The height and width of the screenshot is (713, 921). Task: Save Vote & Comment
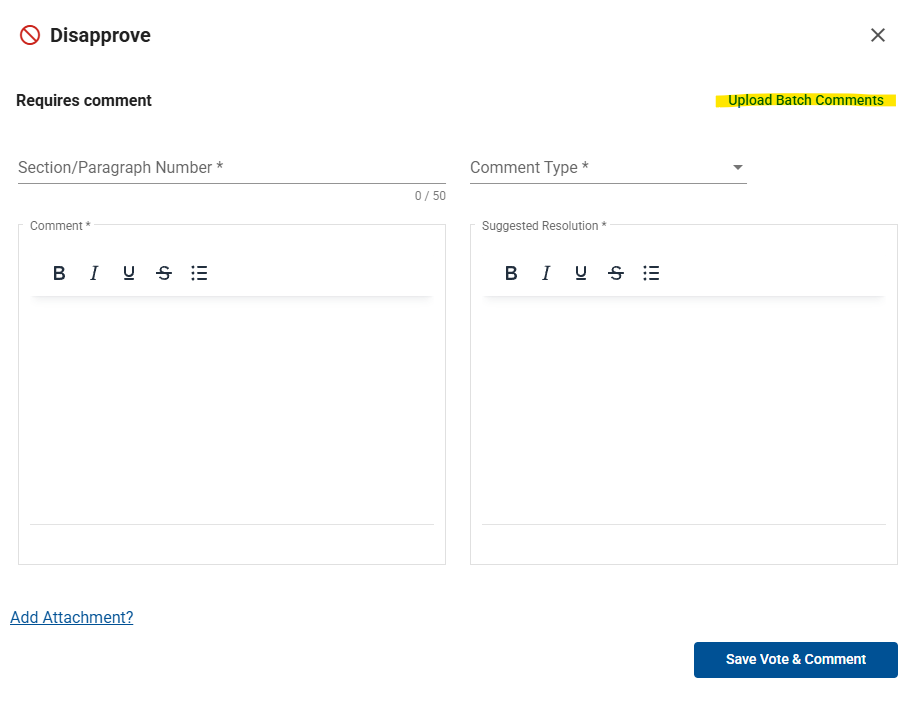pyautogui.click(x=795, y=660)
